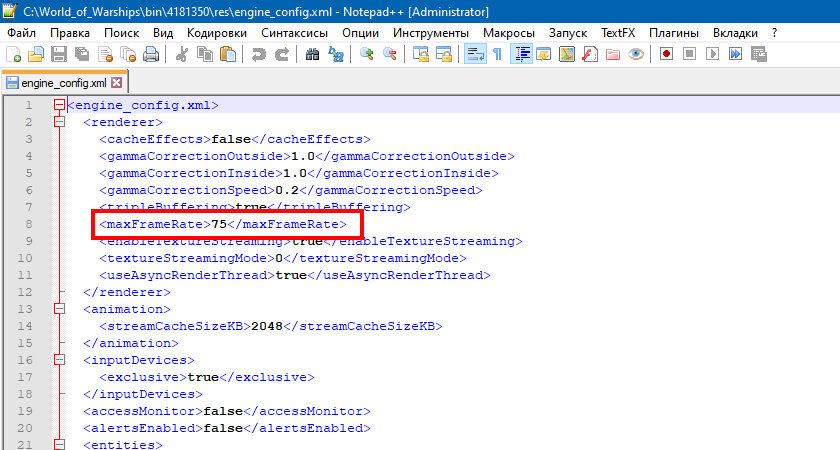
Task: Open the Кодировки menu
Action: point(217,33)
